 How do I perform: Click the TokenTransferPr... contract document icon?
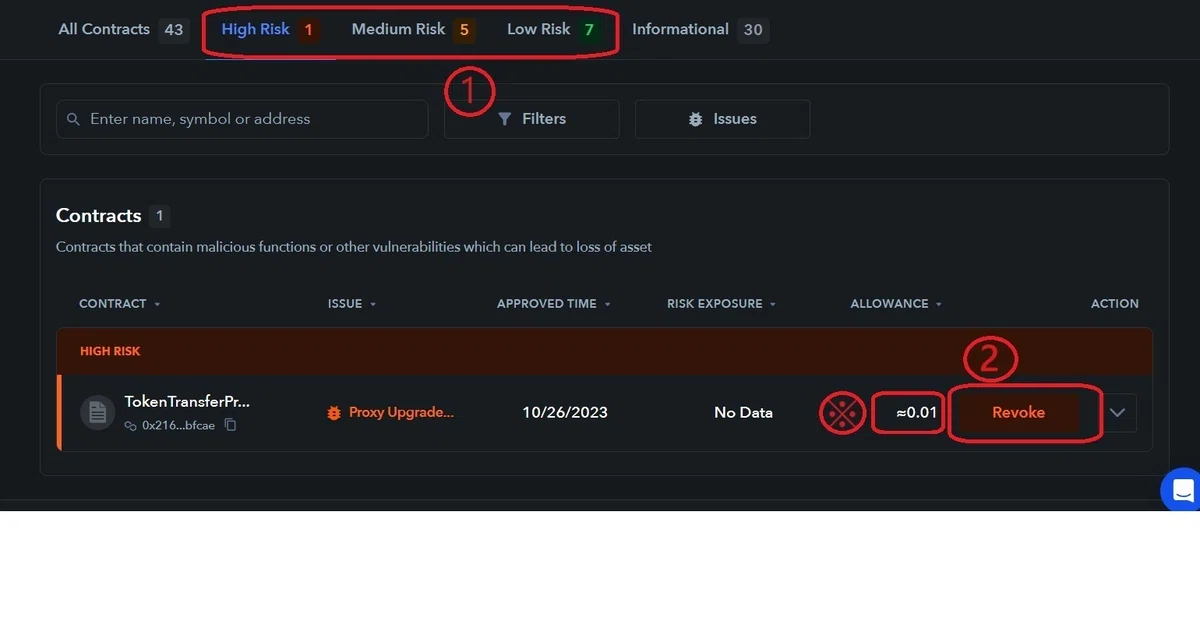click(97, 412)
